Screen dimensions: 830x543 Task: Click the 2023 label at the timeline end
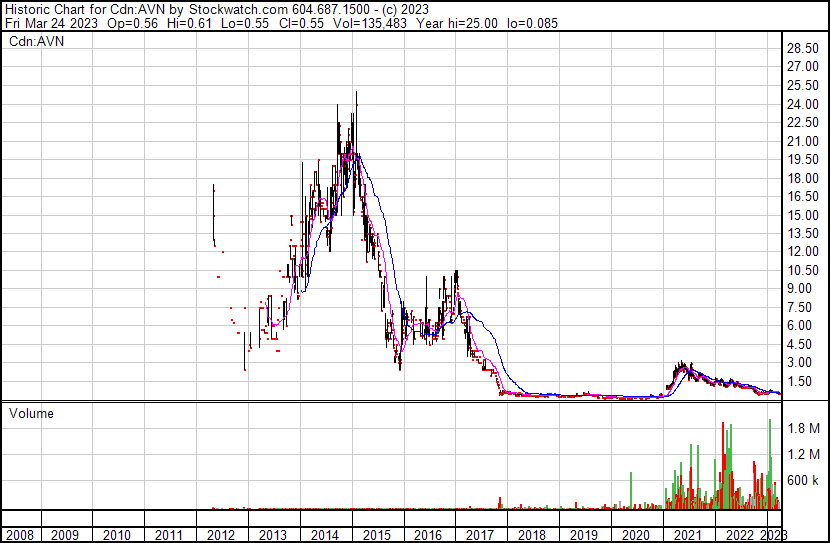click(774, 535)
